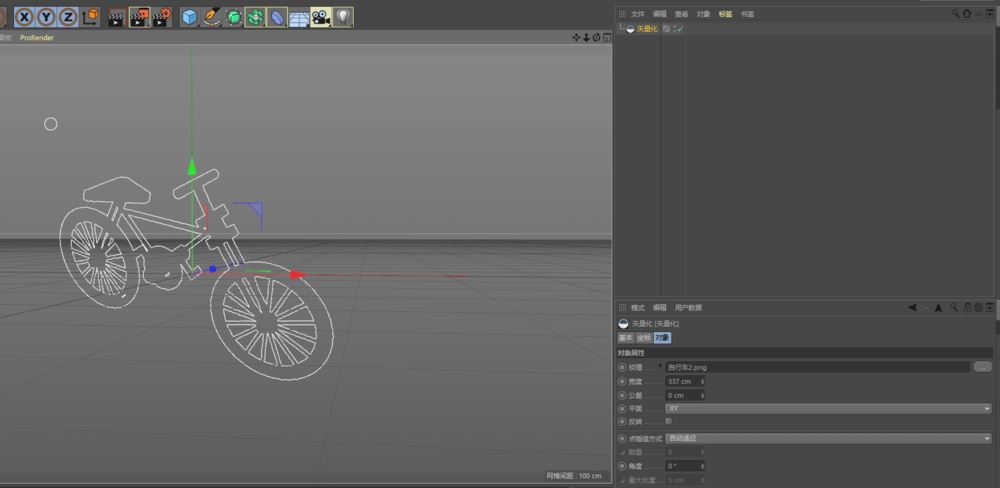Click the ProRender viewport menu

(x=37, y=37)
